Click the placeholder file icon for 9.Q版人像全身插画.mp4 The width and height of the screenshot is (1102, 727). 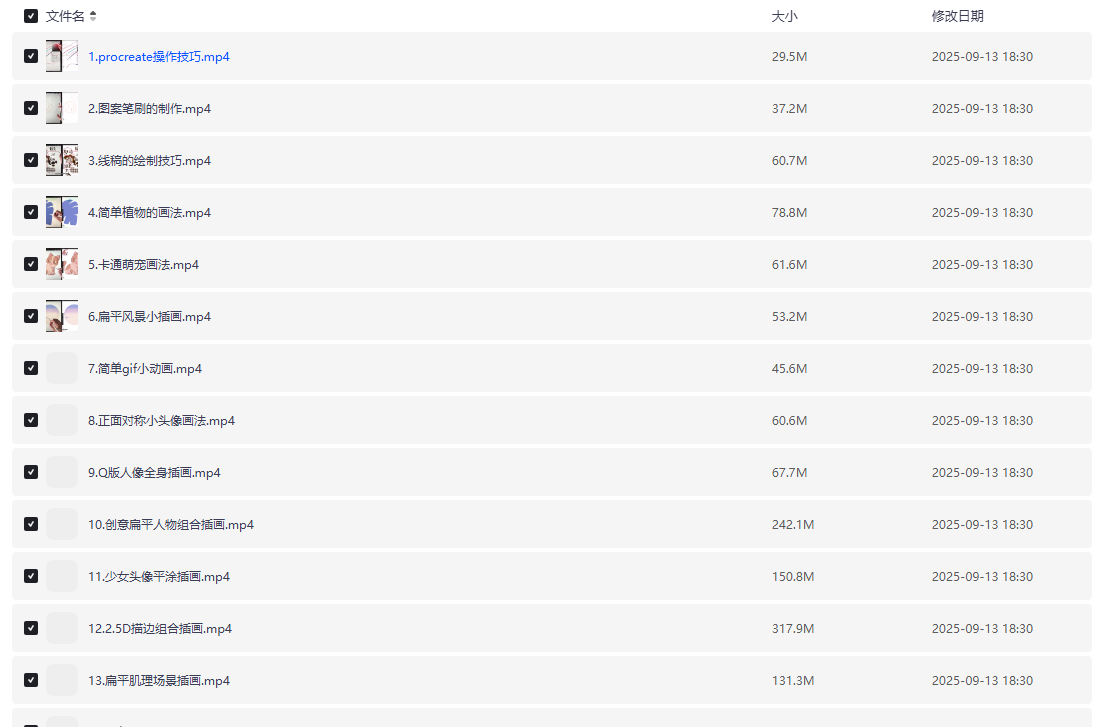coord(62,472)
